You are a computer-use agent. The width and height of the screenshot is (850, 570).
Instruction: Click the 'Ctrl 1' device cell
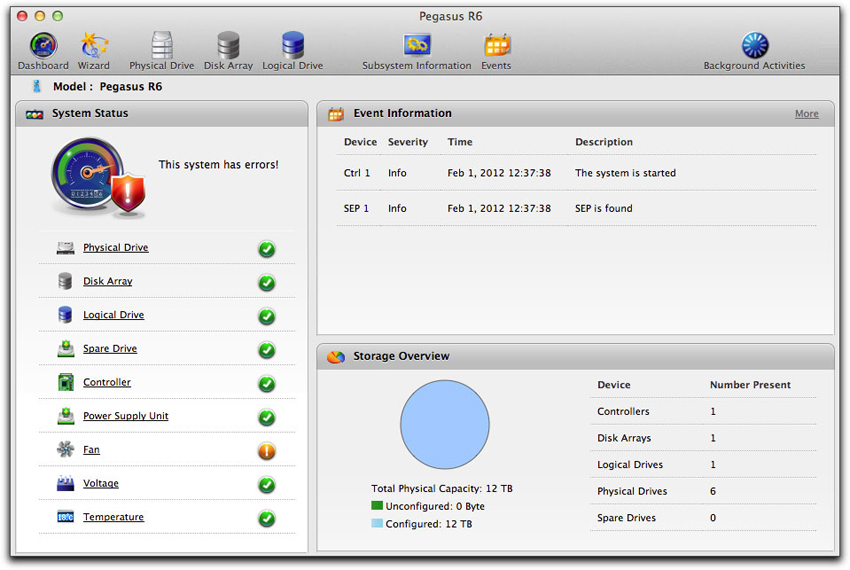tap(357, 173)
